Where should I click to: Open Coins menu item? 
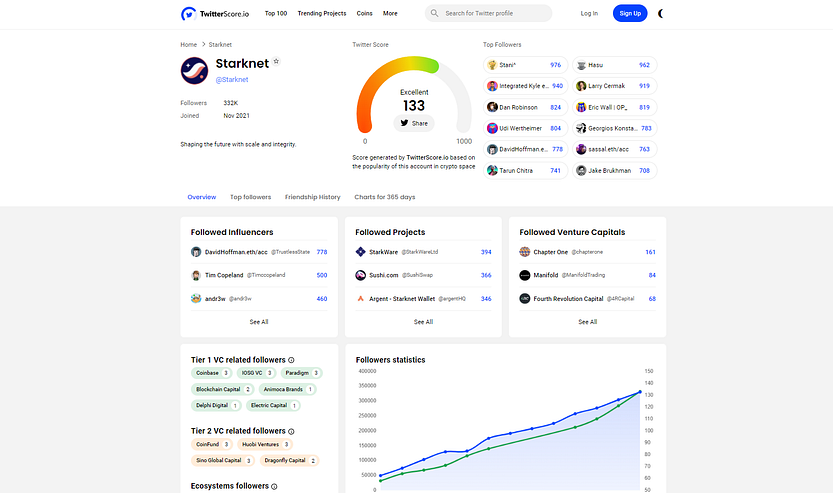tap(364, 13)
